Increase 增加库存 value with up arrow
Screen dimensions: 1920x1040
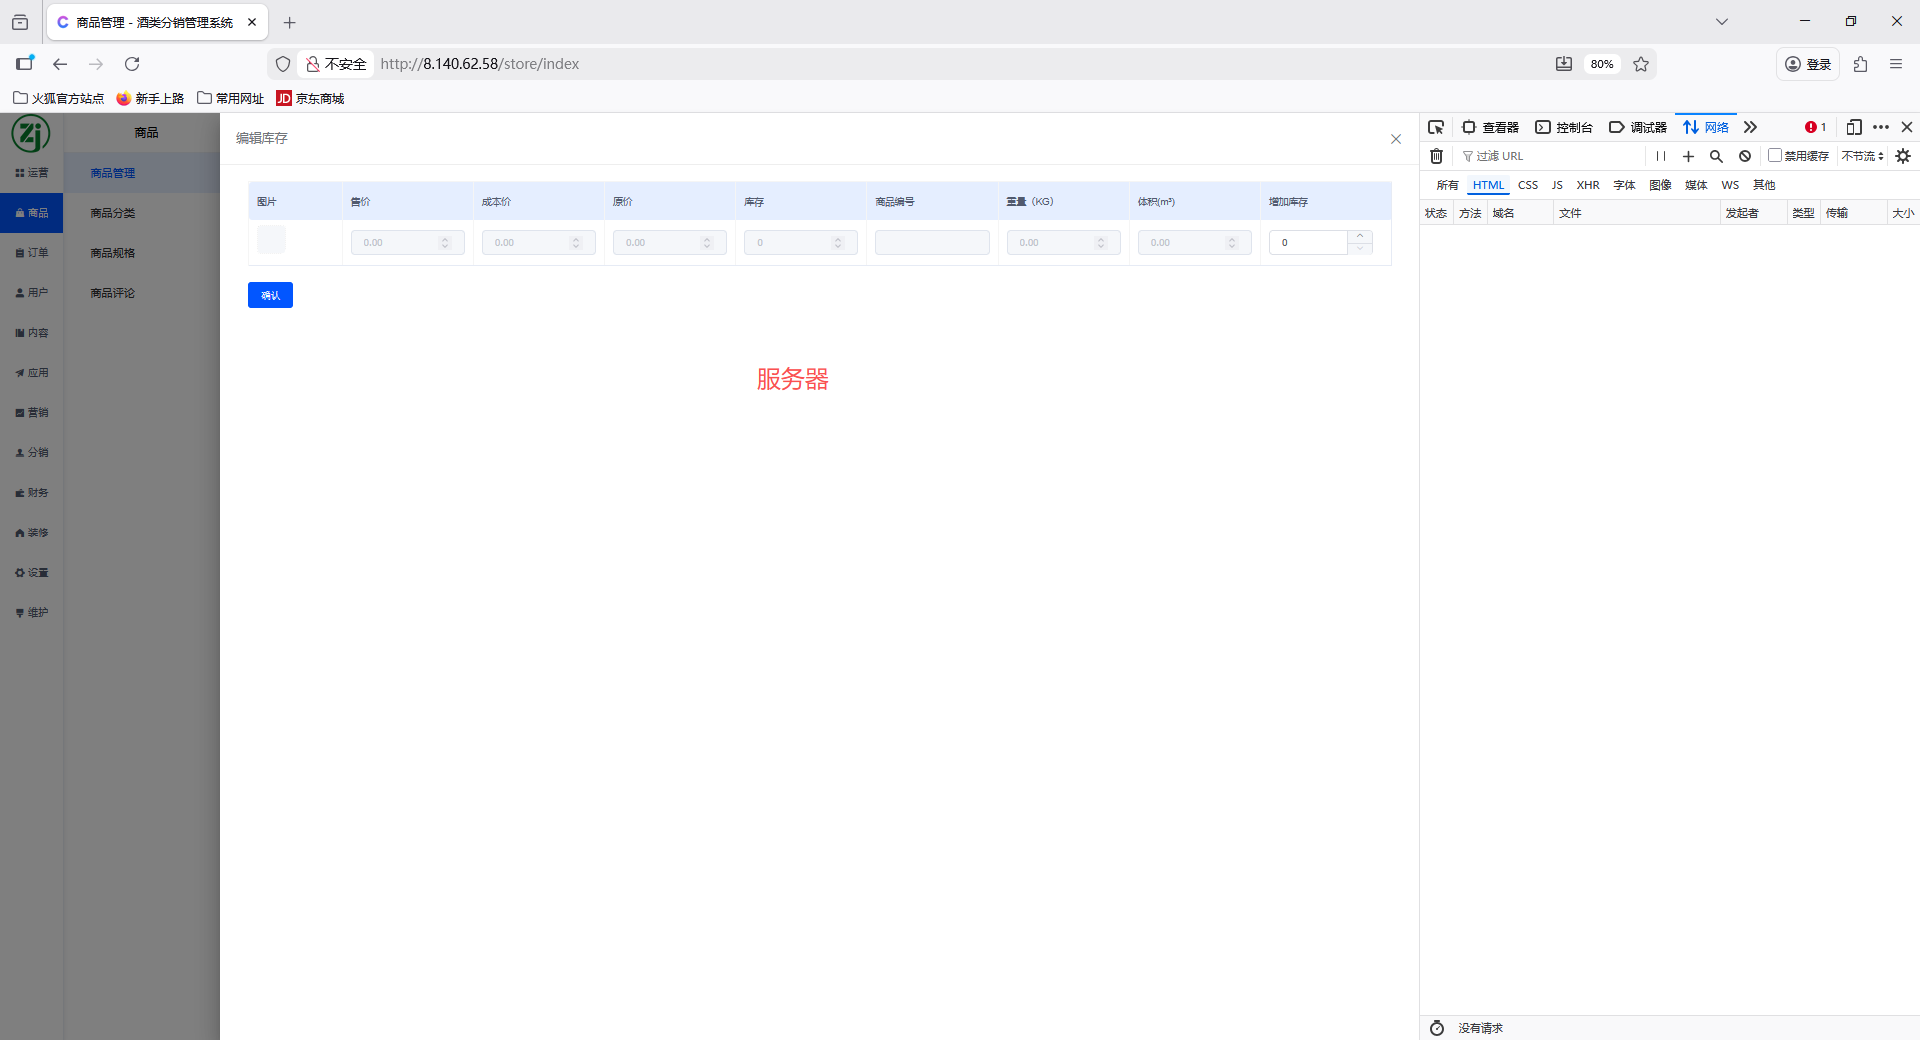tap(1360, 237)
